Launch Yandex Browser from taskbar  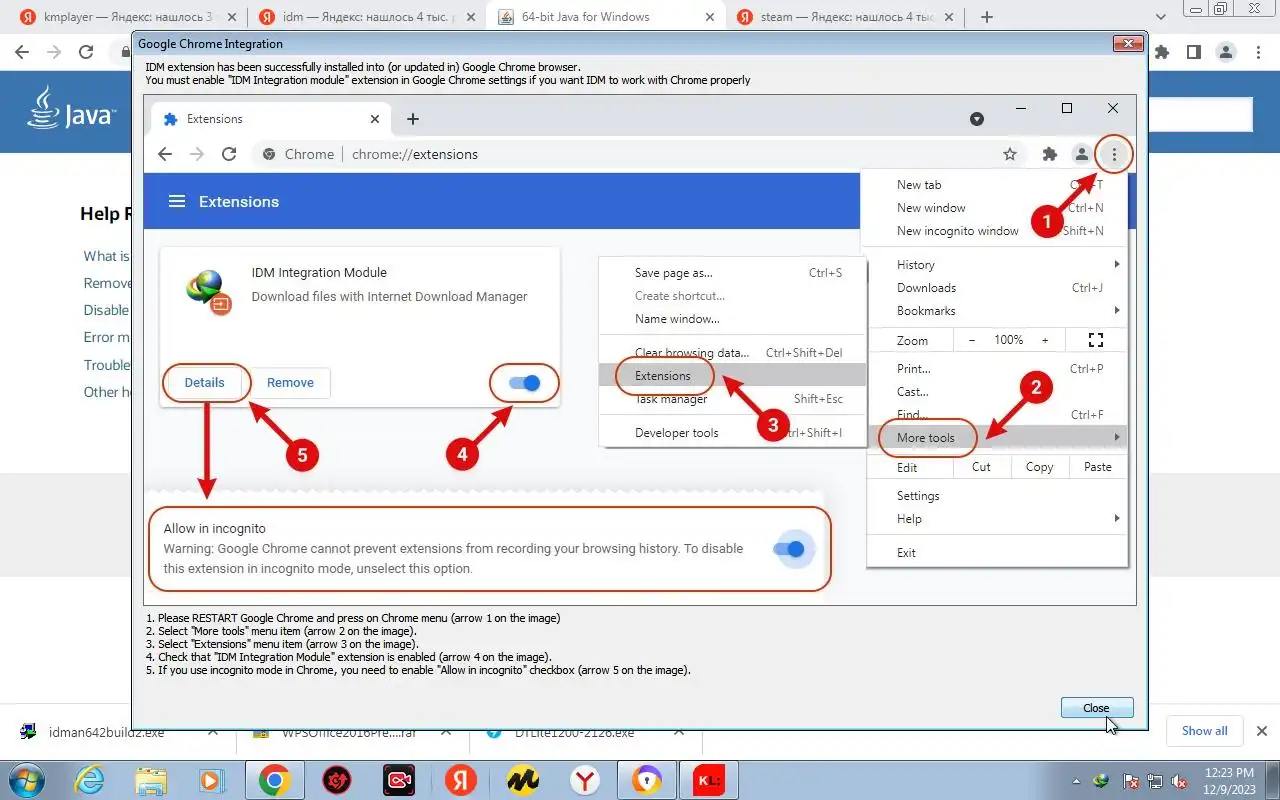pyautogui.click(x=584, y=780)
